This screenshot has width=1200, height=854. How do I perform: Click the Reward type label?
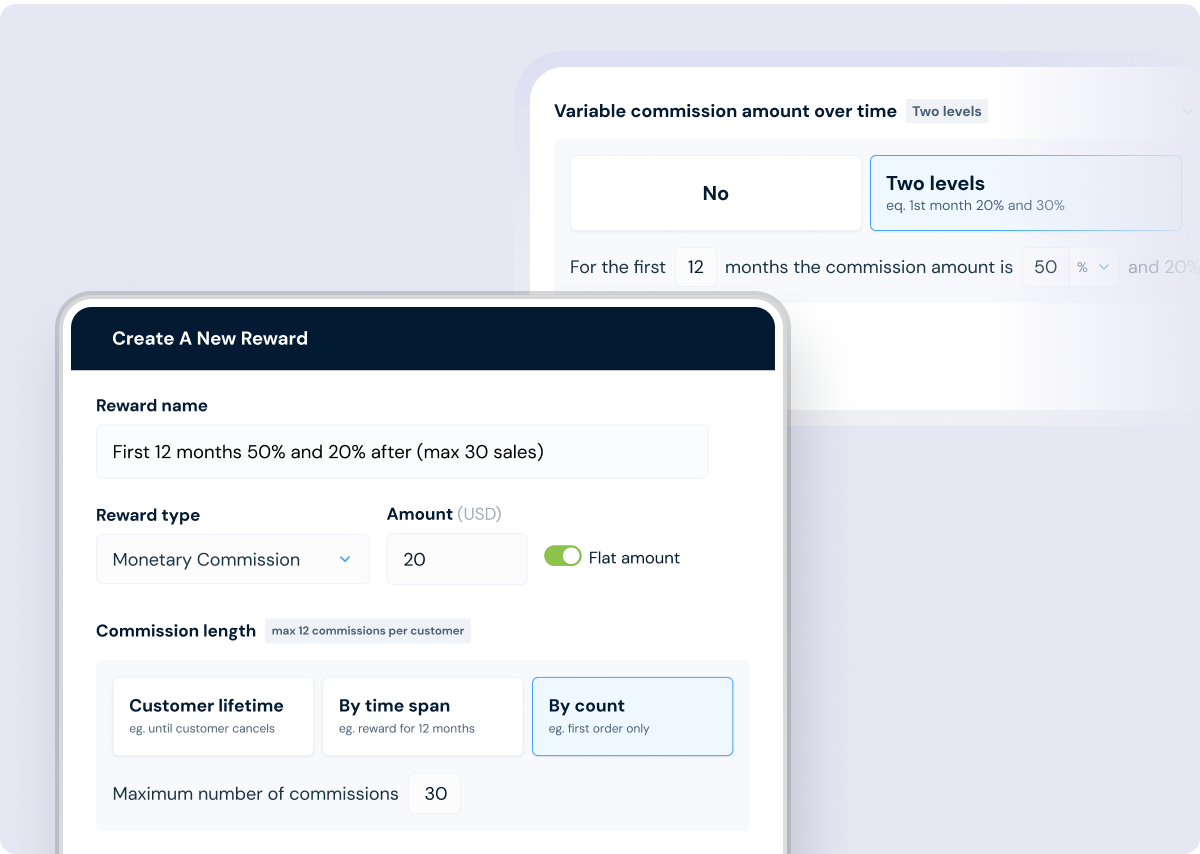pyautogui.click(x=148, y=515)
